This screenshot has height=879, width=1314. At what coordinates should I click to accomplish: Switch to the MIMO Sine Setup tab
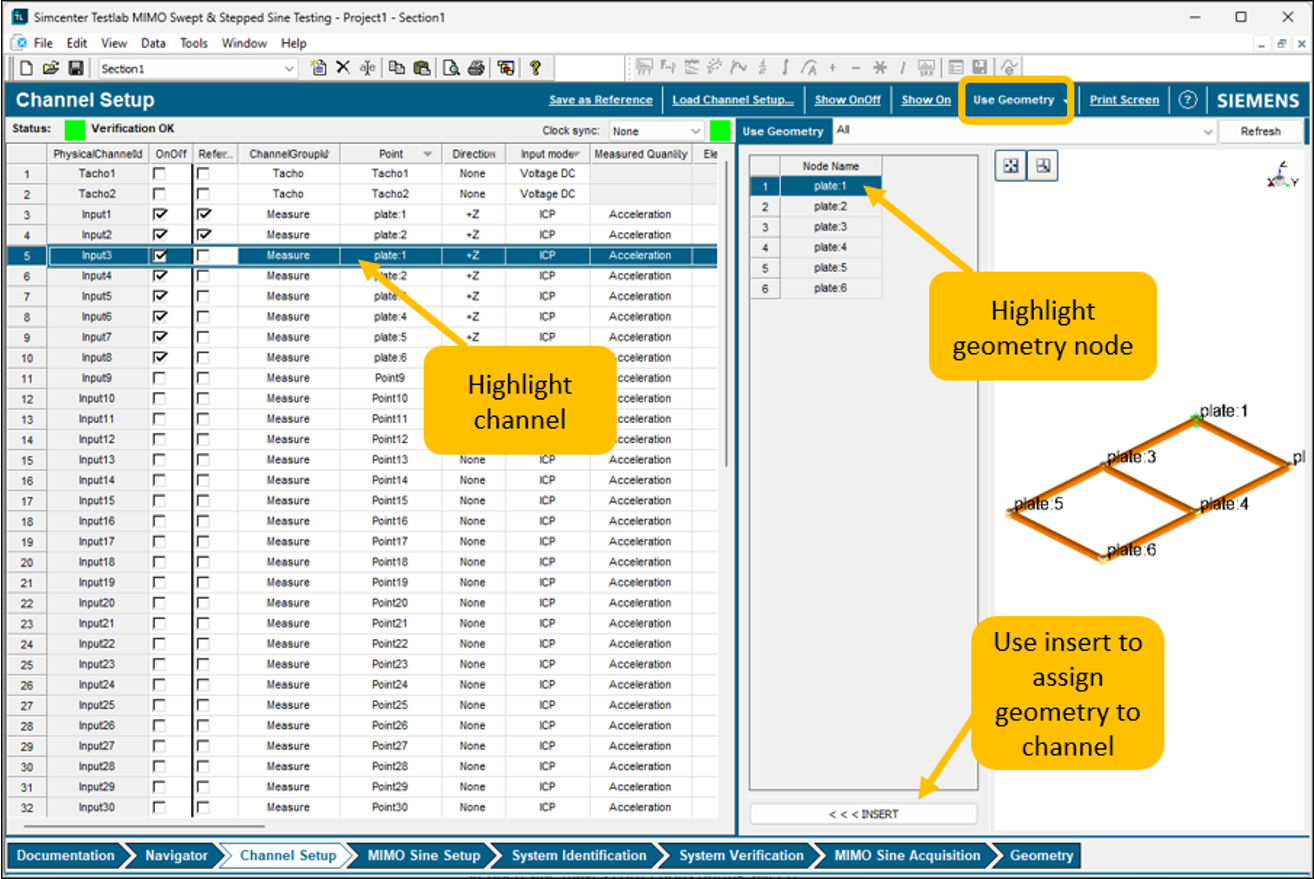tap(424, 856)
